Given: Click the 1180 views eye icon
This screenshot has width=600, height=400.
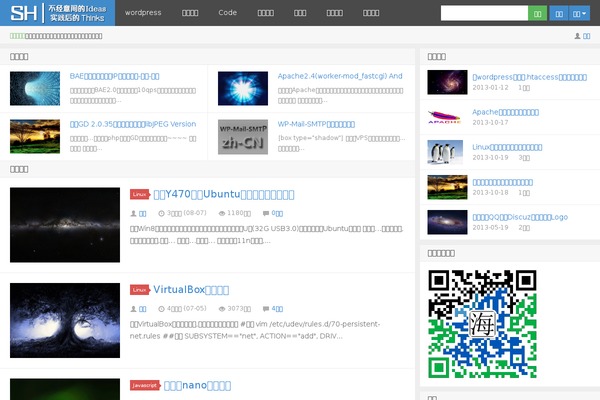Looking at the screenshot, I should 222,214.
